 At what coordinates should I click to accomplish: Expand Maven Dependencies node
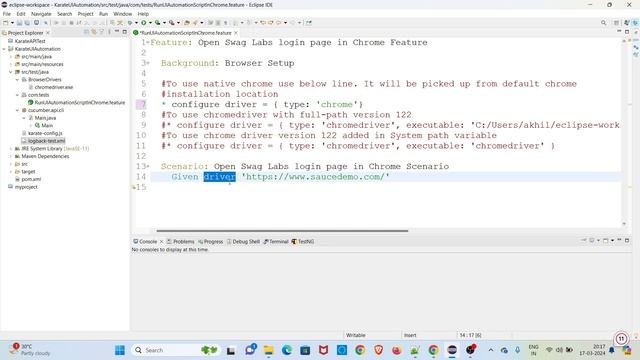pyautogui.click(x=11, y=156)
